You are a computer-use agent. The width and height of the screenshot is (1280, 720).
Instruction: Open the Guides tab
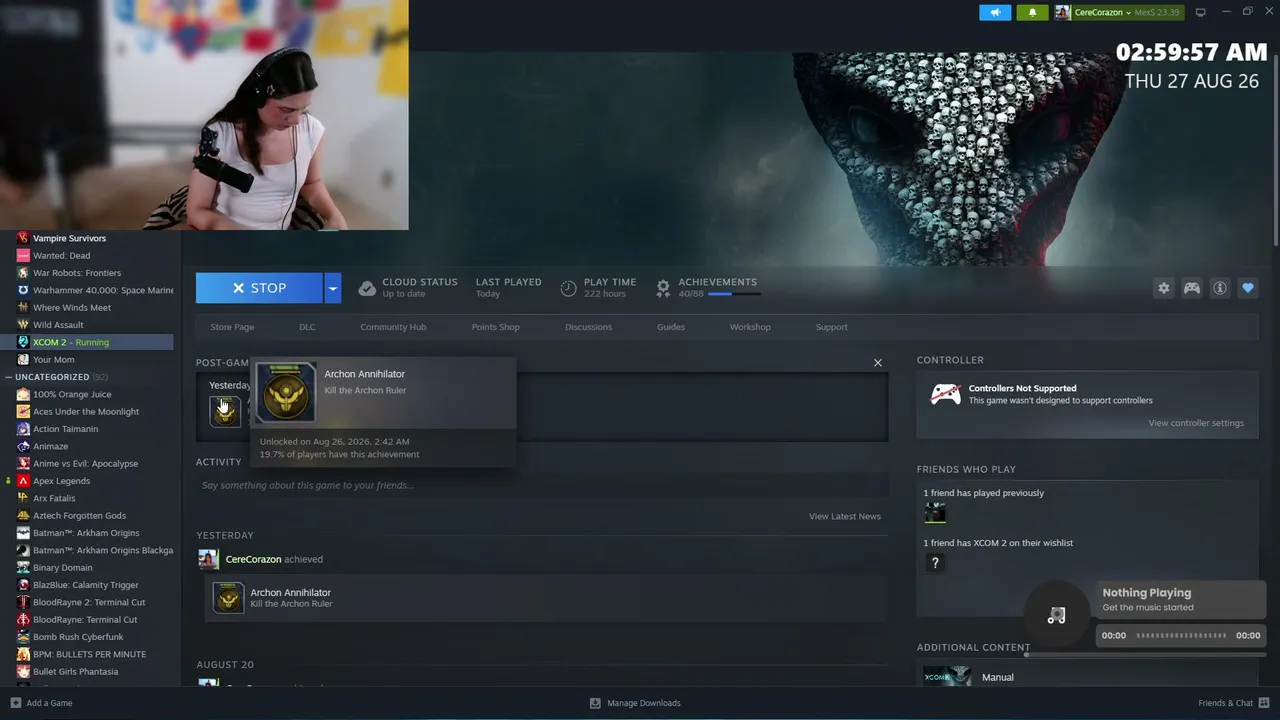click(x=671, y=327)
